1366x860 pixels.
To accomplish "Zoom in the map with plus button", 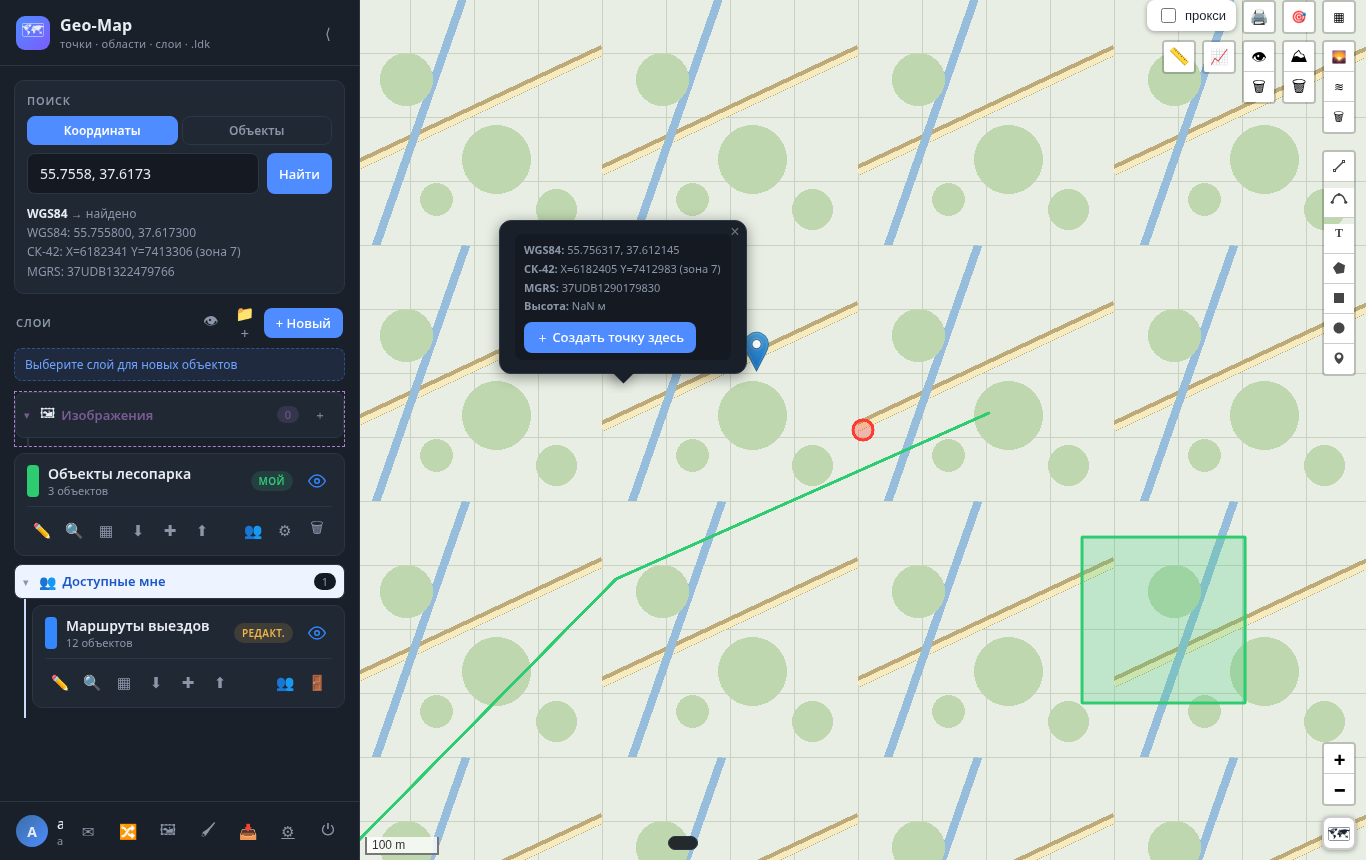I will click(1339, 760).
